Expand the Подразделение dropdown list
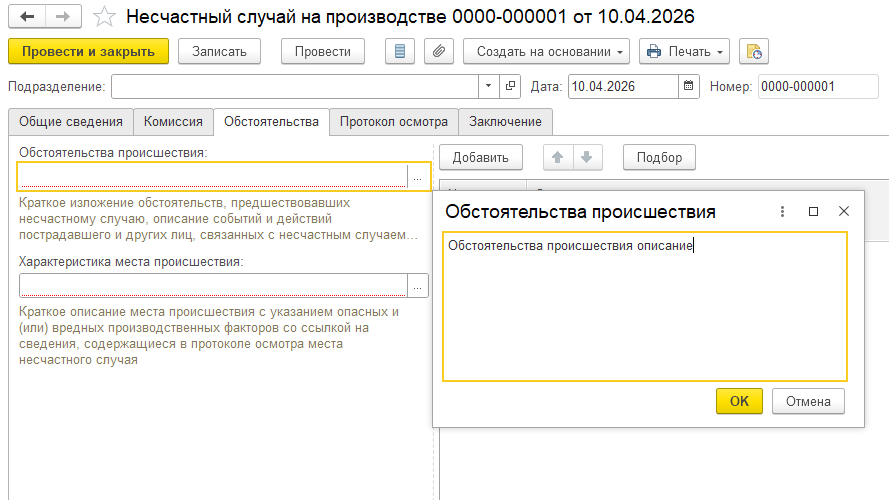Image resolution: width=889 pixels, height=500 pixels. tap(488, 86)
